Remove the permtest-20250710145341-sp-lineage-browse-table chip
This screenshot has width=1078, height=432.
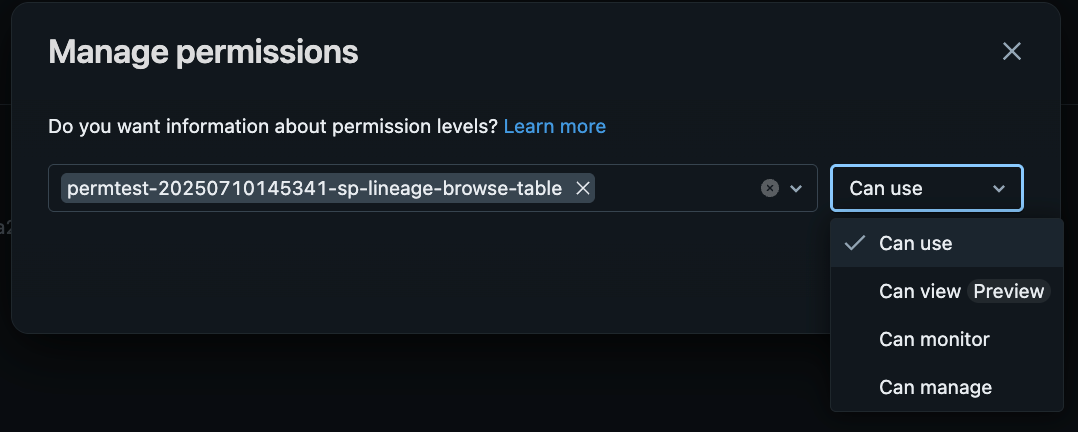pyautogui.click(x=582, y=188)
